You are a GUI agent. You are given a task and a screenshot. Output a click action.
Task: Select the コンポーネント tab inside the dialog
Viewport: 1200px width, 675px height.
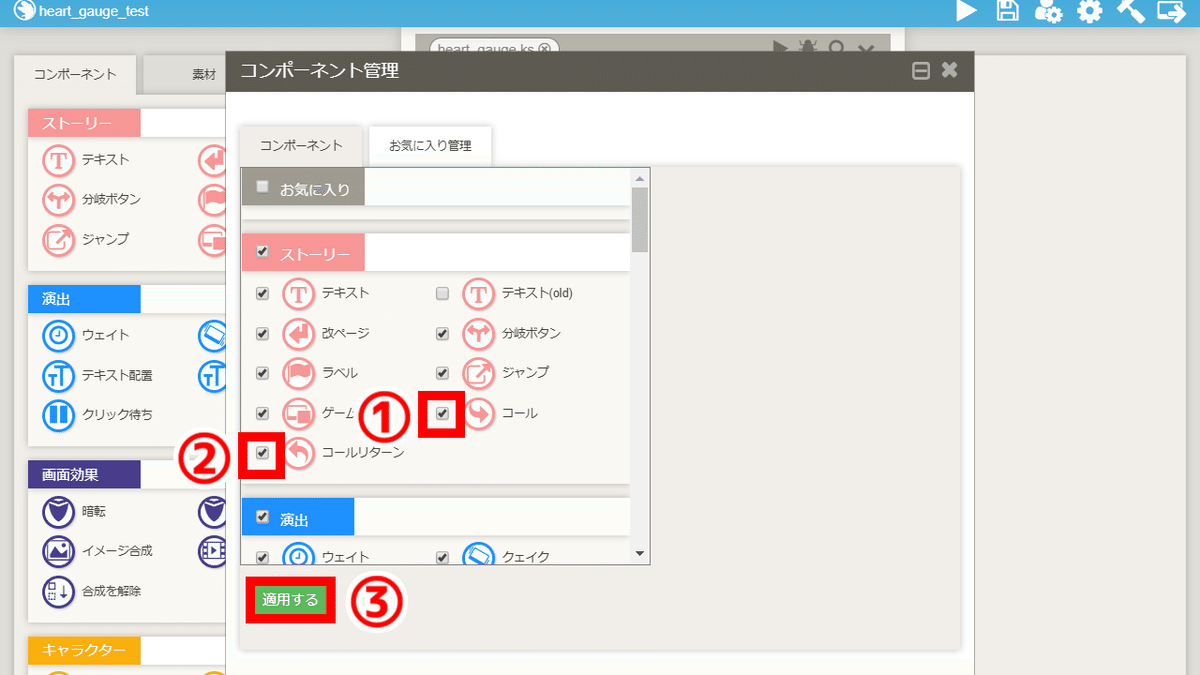(x=301, y=146)
